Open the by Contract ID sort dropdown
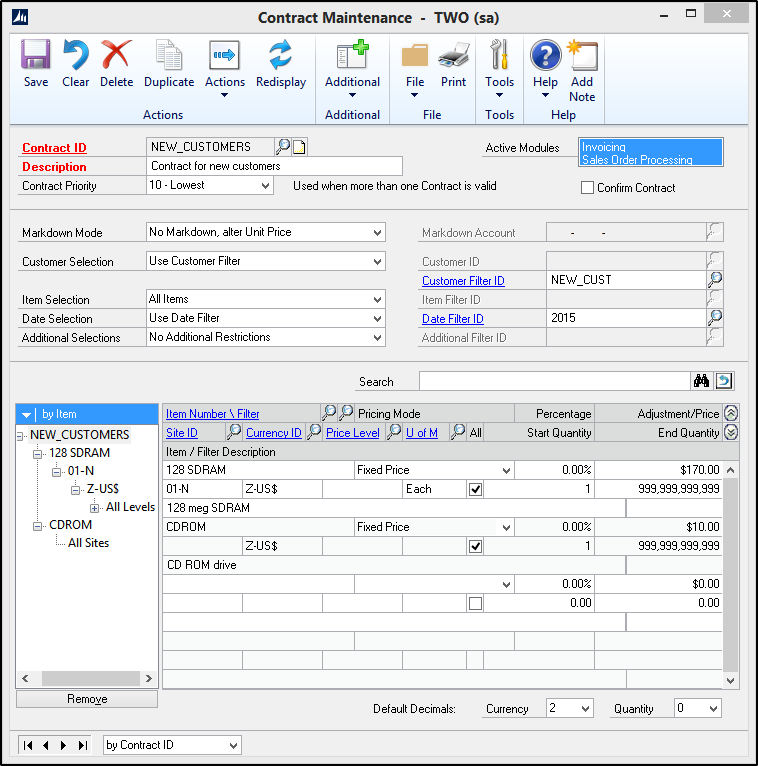This screenshot has width=758, height=766. click(x=233, y=745)
